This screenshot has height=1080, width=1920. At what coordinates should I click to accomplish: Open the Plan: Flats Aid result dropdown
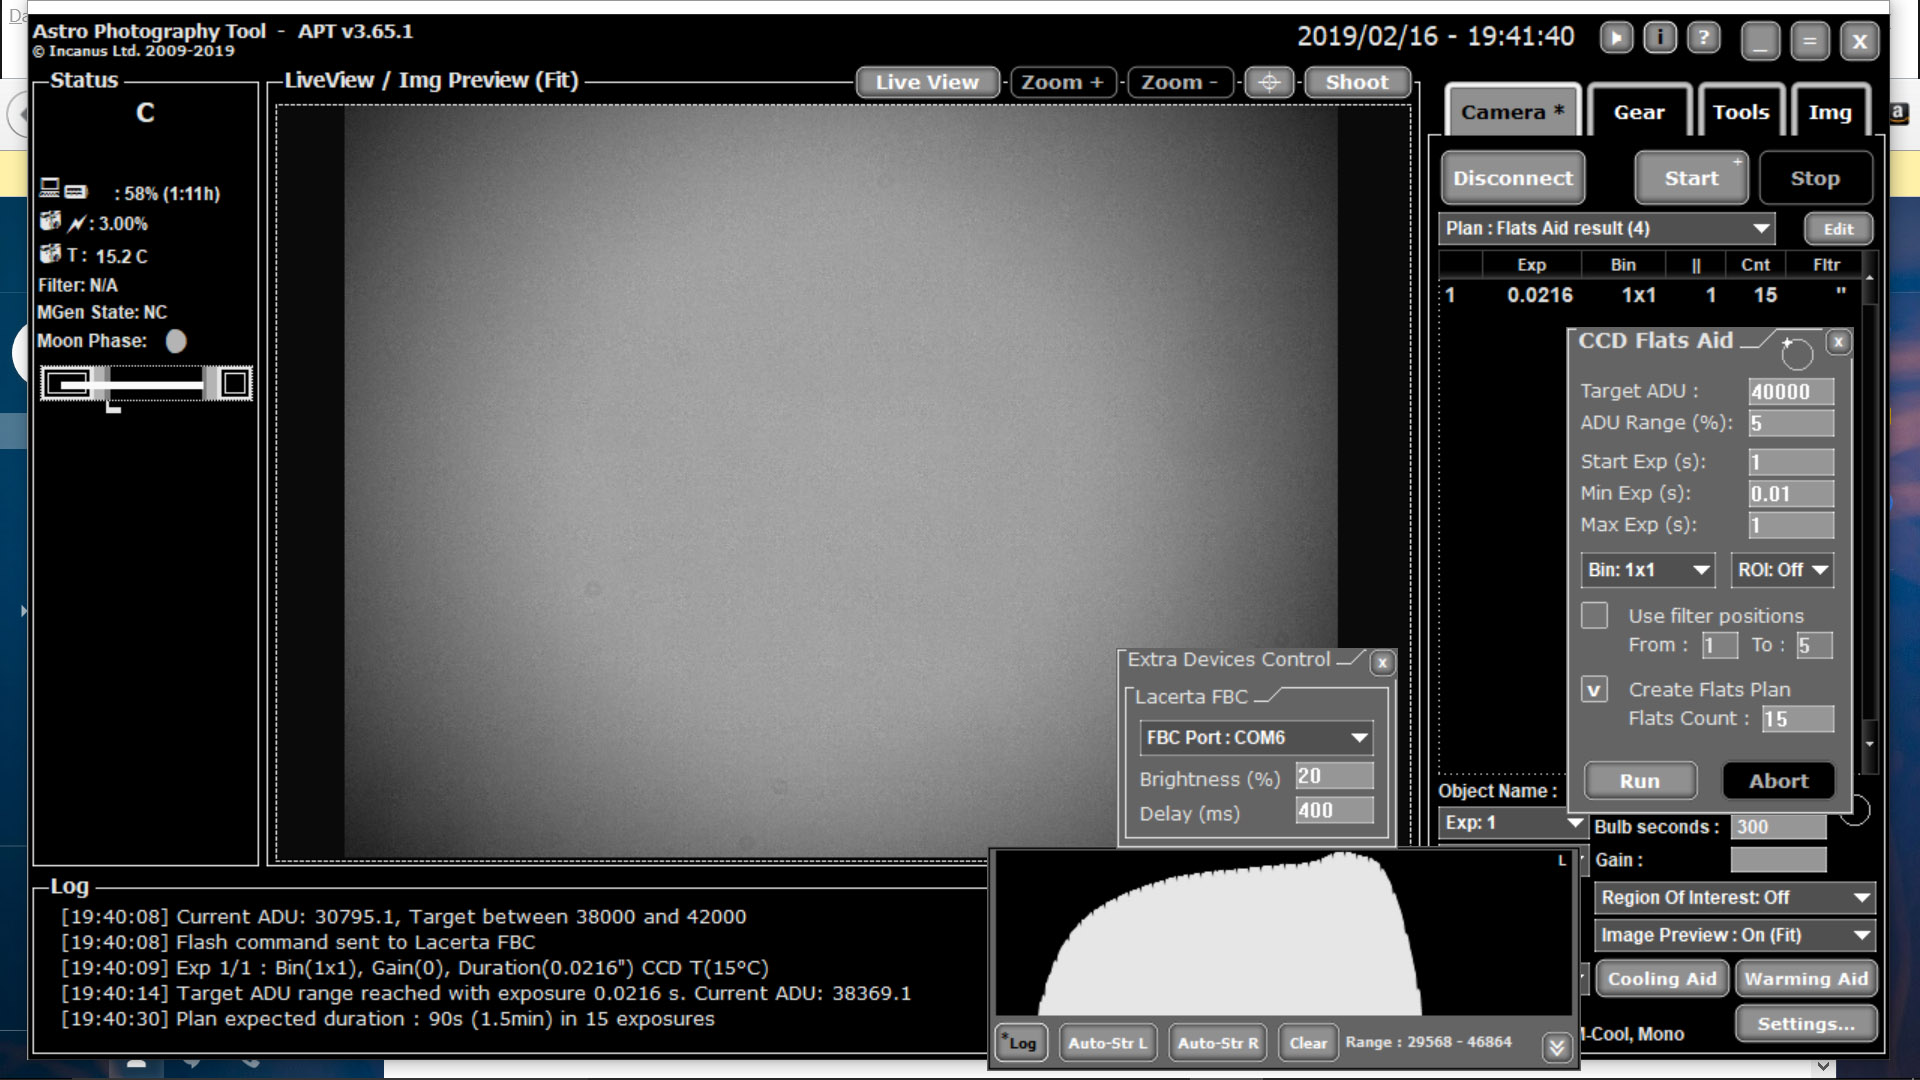click(x=1606, y=228)
